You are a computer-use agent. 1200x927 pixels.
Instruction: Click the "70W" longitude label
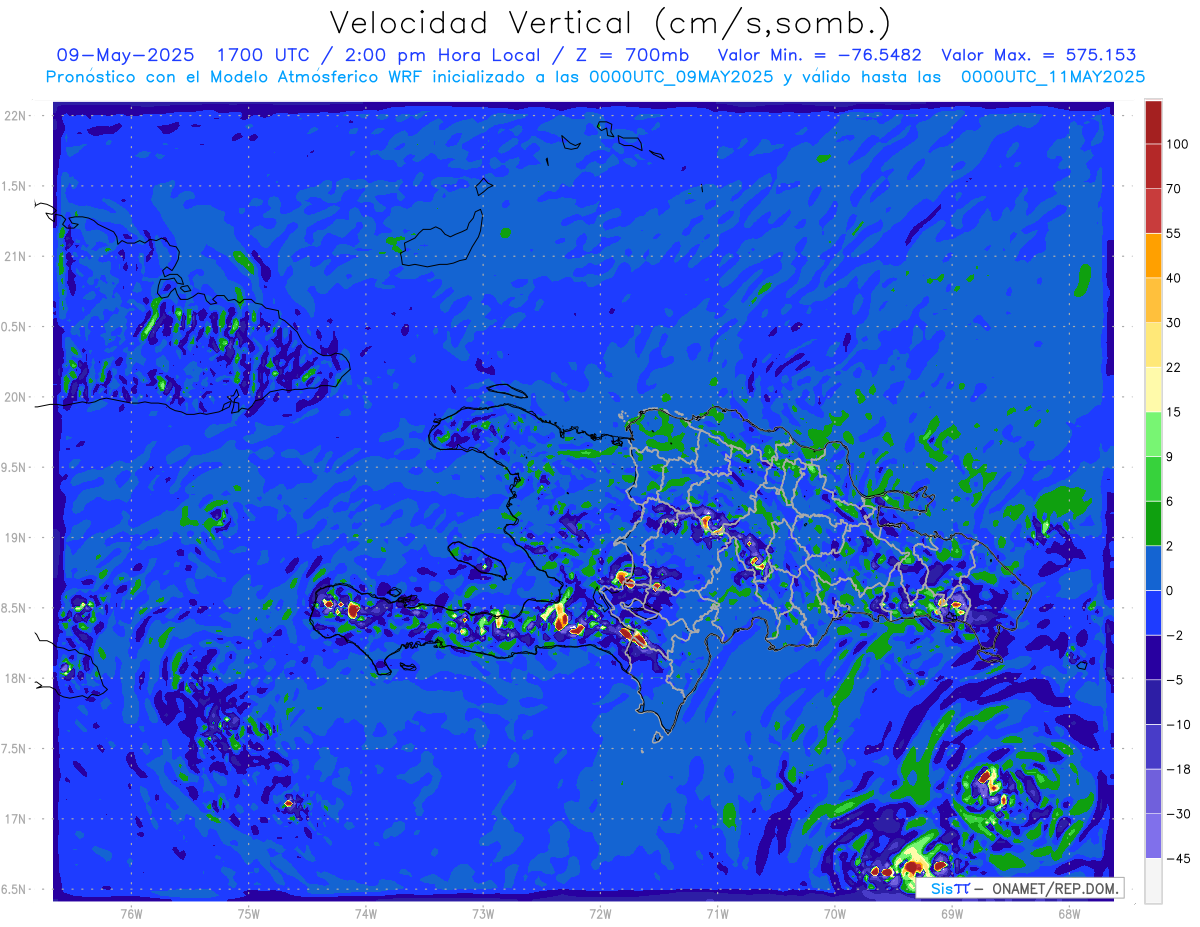(x=835, y=913)
